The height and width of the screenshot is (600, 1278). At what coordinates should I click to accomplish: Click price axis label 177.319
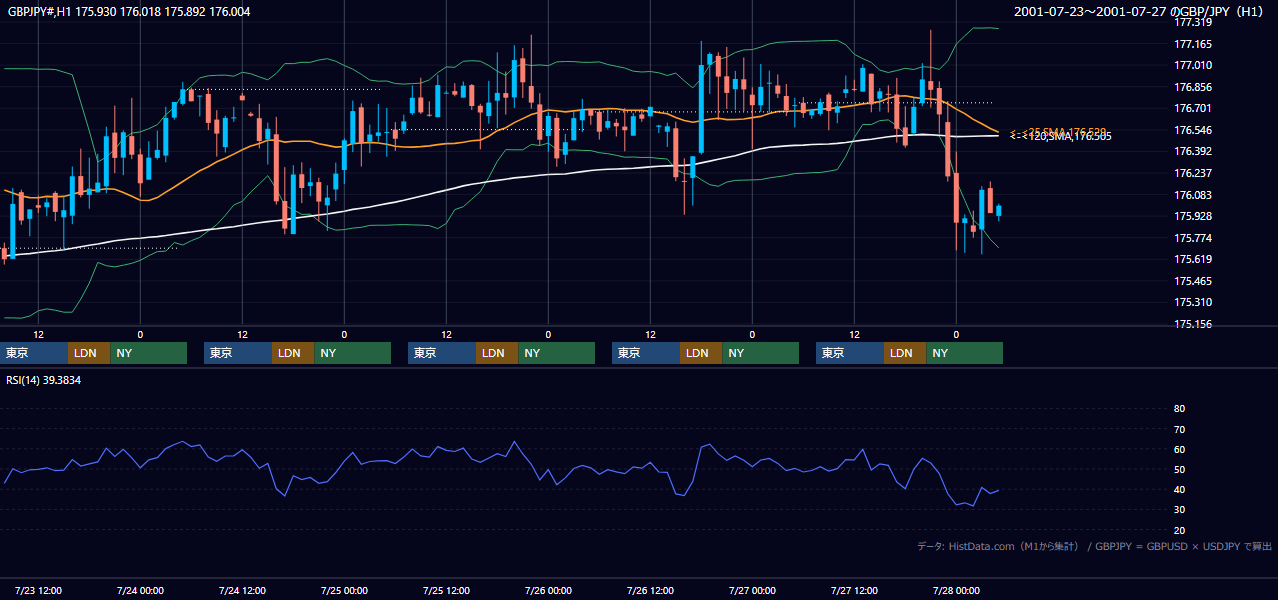pyautogui.click(x=1193, y=22)
